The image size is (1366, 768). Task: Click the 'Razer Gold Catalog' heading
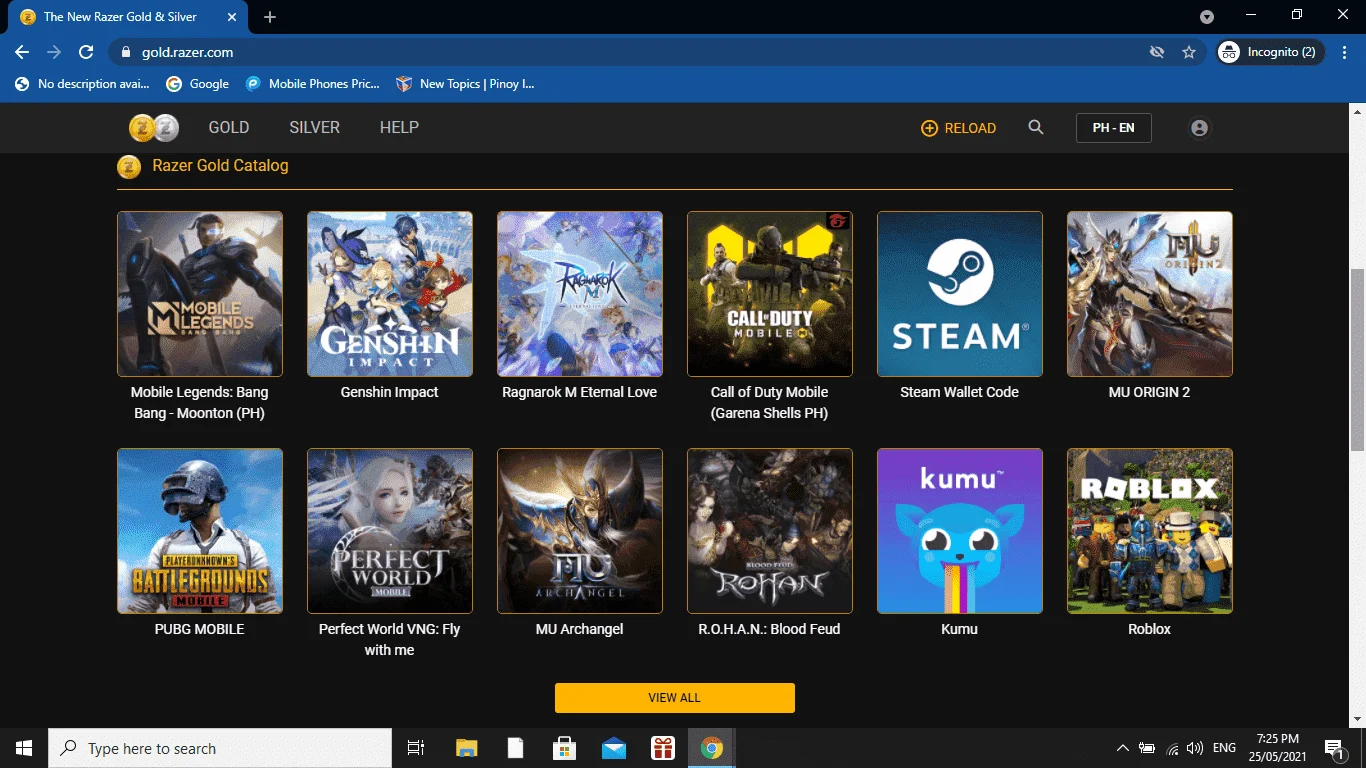pyautogui.click(x=220, y=165)
